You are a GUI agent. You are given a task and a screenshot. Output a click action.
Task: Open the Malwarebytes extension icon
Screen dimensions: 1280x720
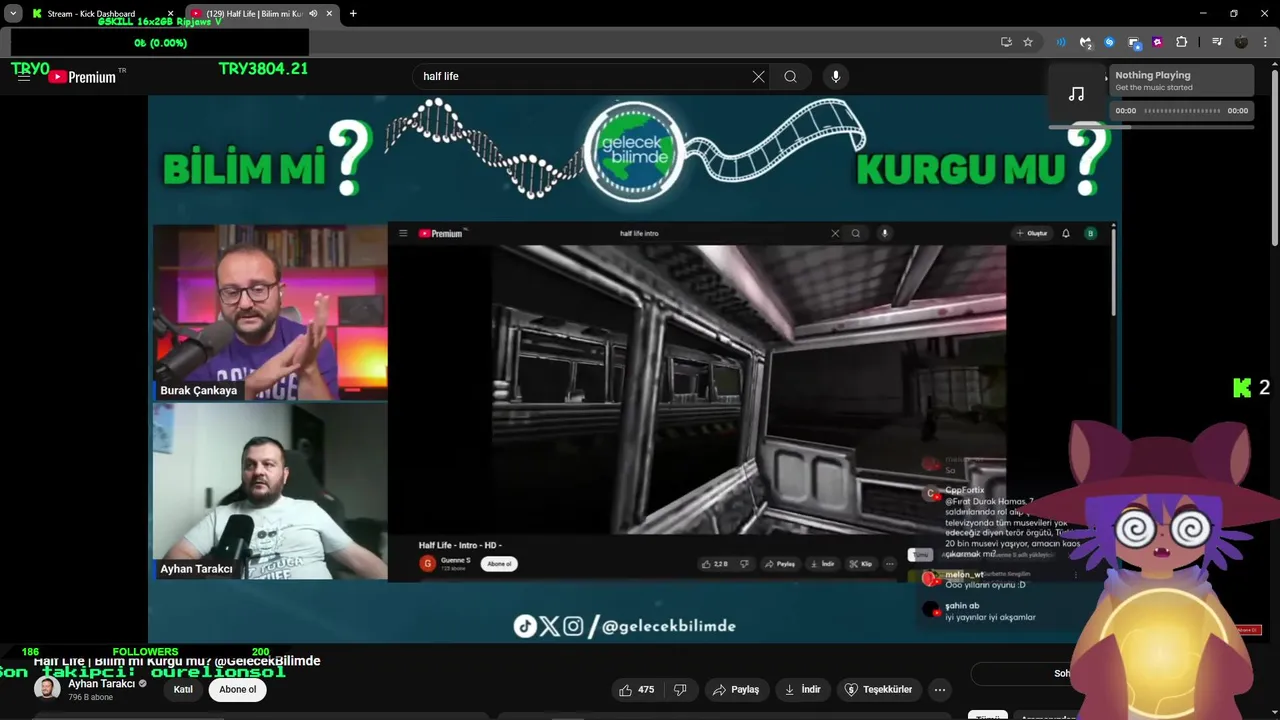tap(1085, 42)
